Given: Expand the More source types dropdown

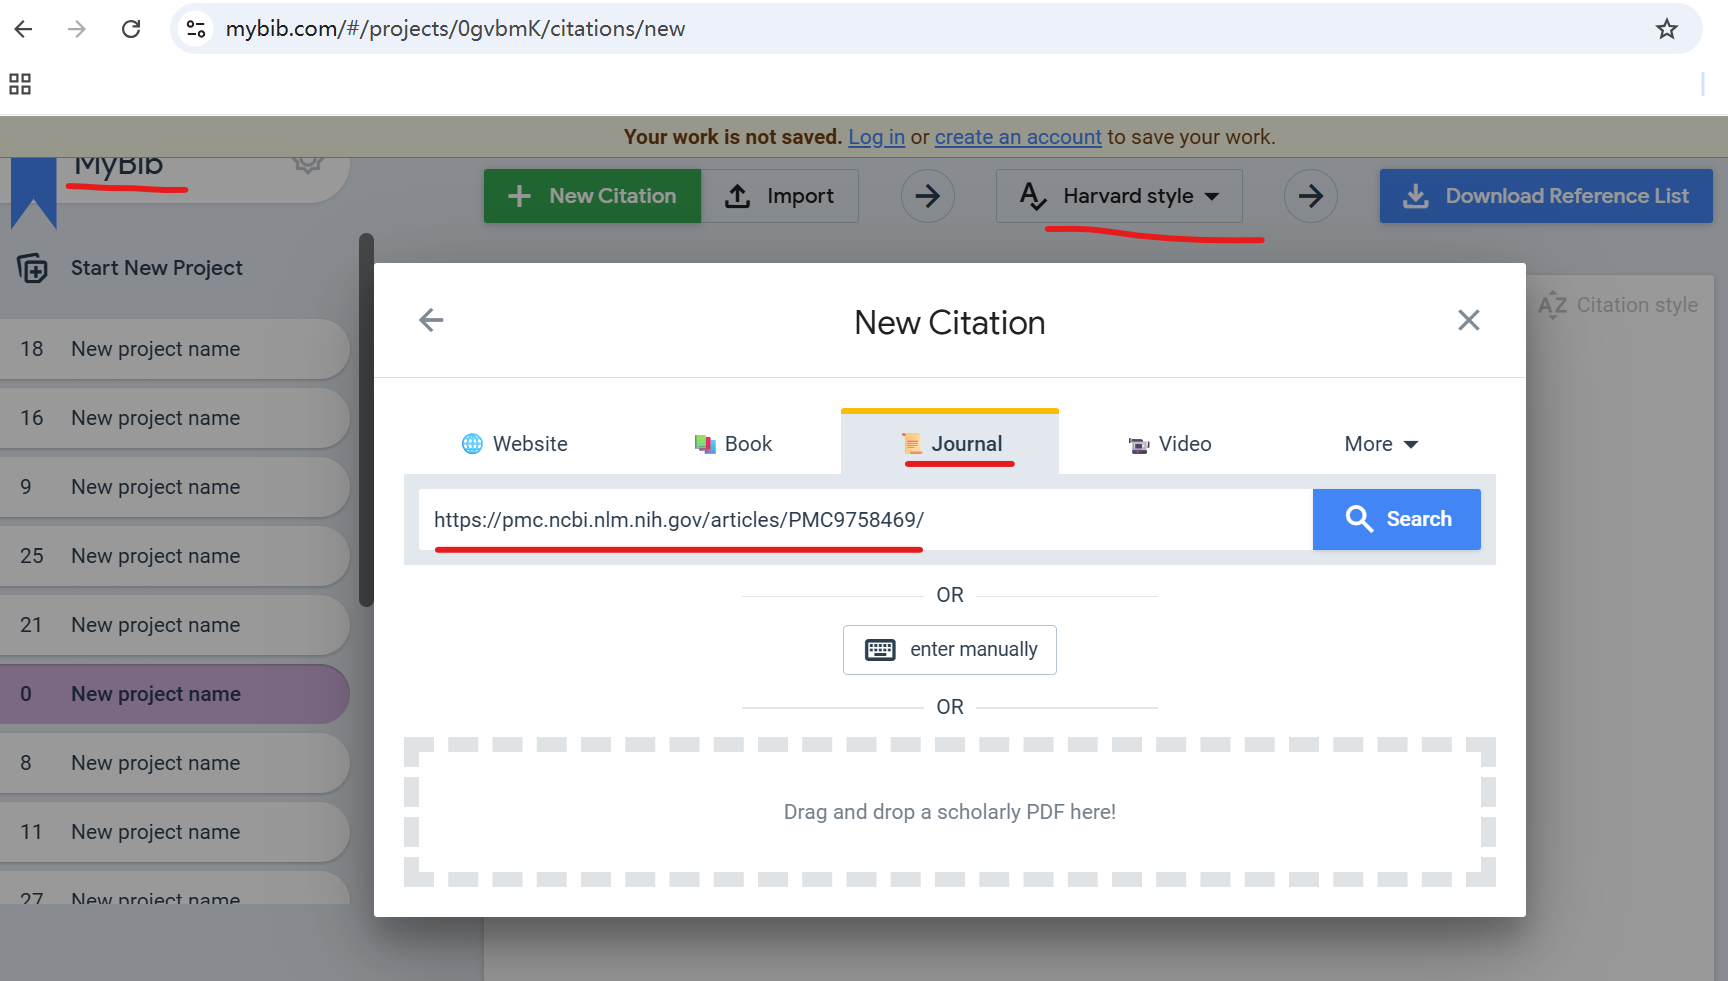Looking at the screenshot, I should tap(1380, 444).
